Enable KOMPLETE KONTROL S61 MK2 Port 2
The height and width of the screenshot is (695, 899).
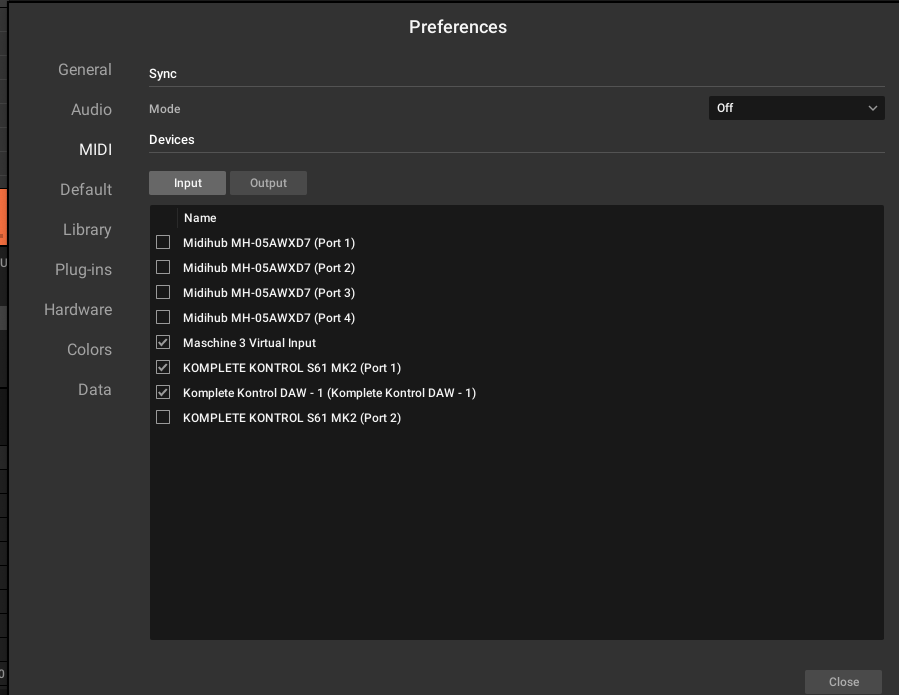(x=163, y=417)
